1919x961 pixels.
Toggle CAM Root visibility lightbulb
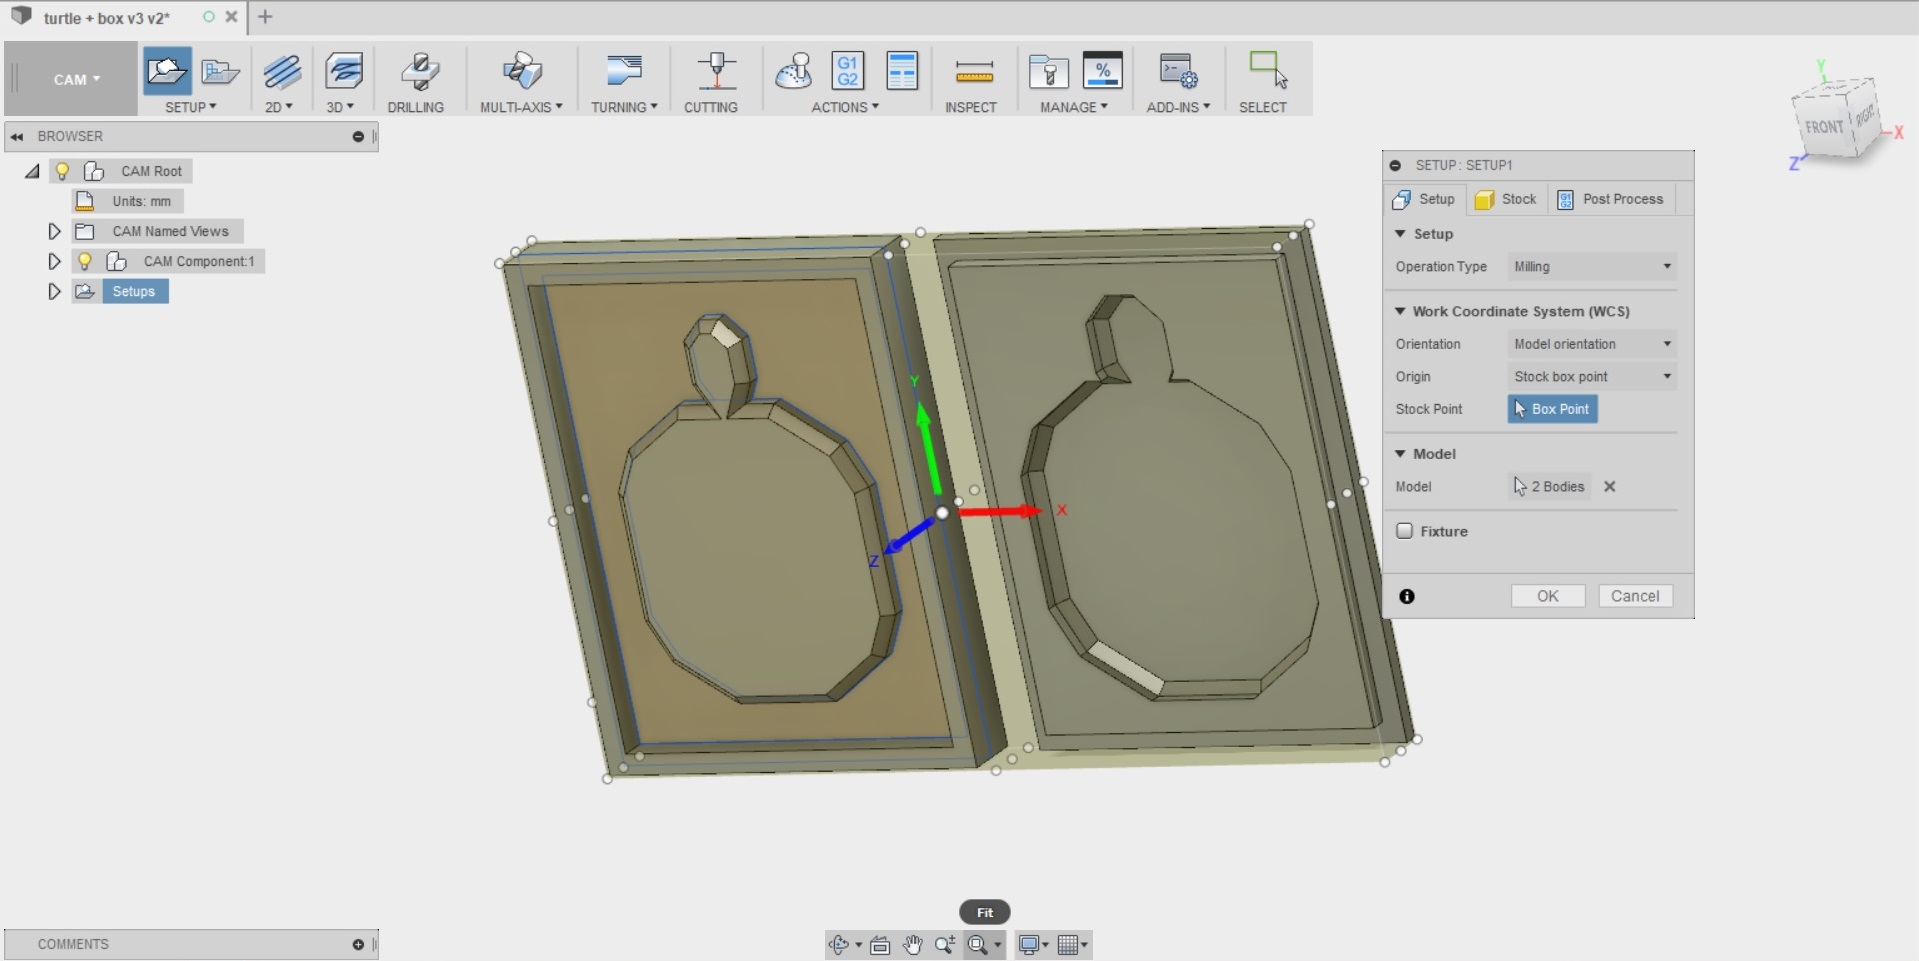(62, 171)
